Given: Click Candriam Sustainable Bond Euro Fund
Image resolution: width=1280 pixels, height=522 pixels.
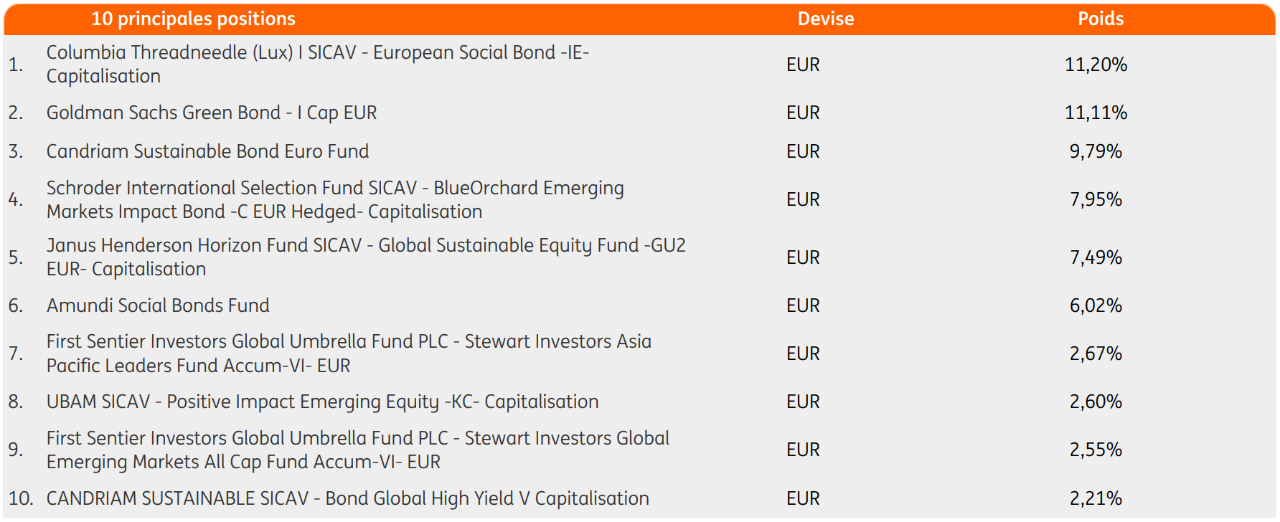Looking at the screenshot, I should pyautogui.click(x=208, y=151).
